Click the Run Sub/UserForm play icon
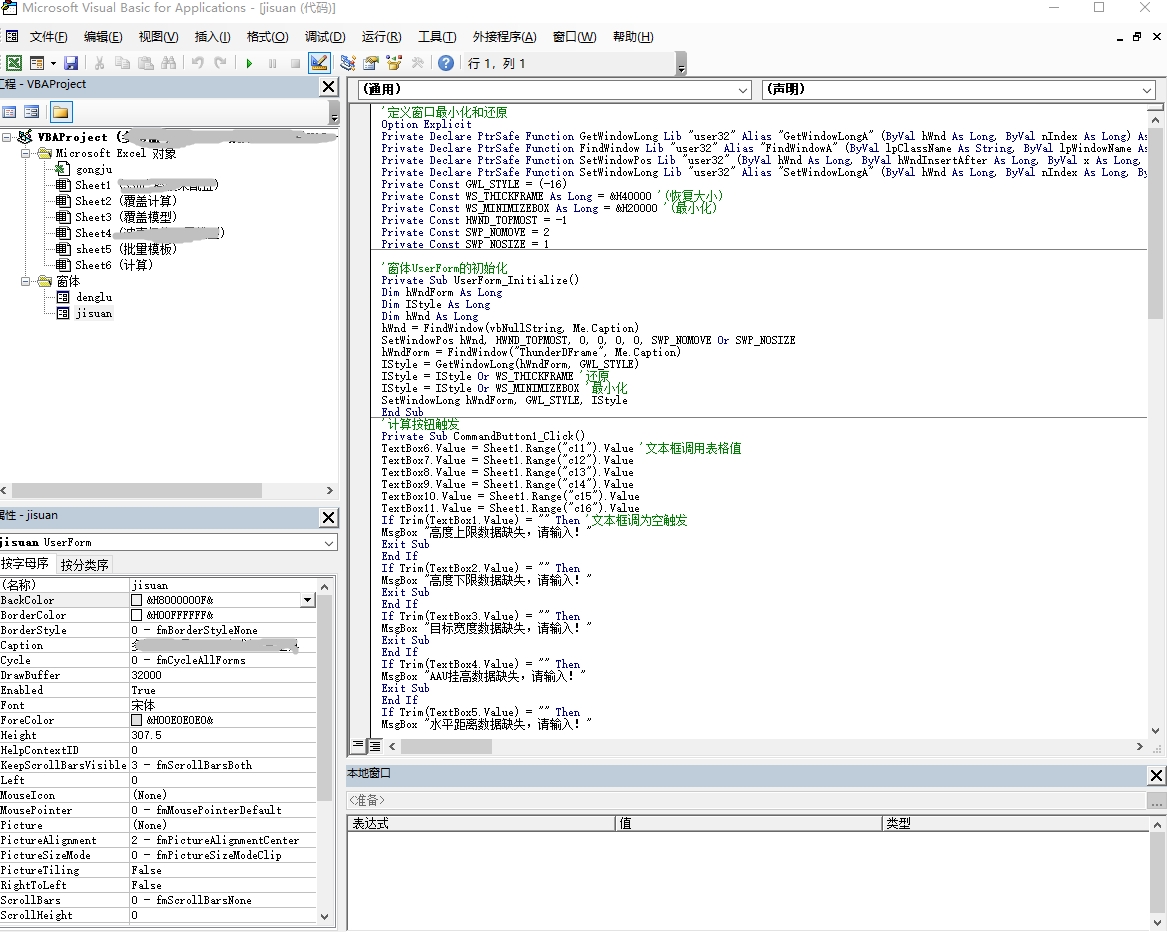 coord(249,63)
